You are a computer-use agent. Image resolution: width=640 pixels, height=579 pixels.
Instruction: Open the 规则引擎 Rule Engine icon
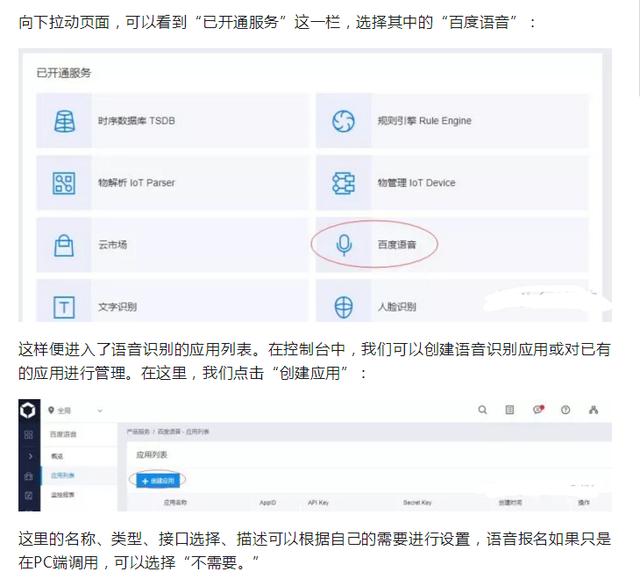point(343,121)
